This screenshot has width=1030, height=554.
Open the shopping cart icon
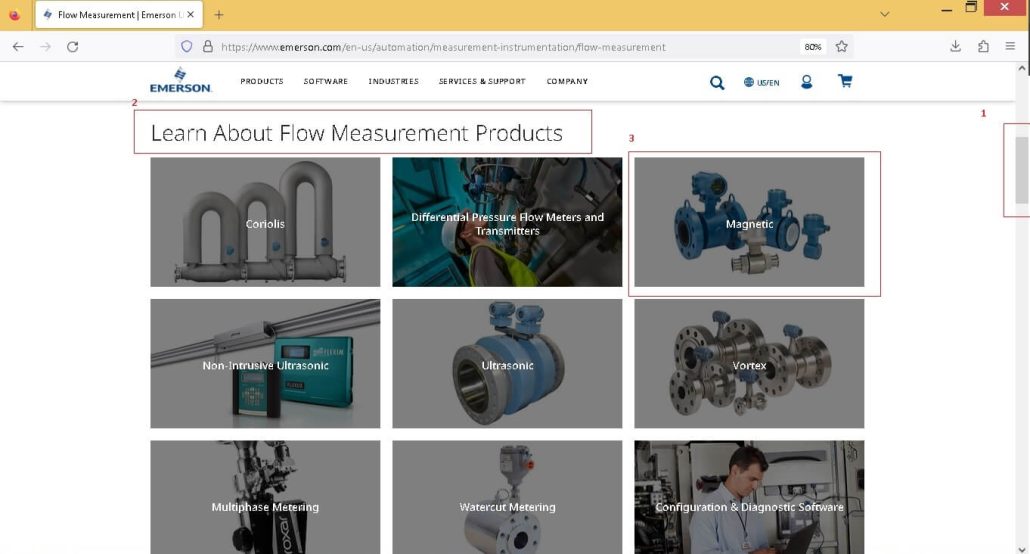[845, 81]
